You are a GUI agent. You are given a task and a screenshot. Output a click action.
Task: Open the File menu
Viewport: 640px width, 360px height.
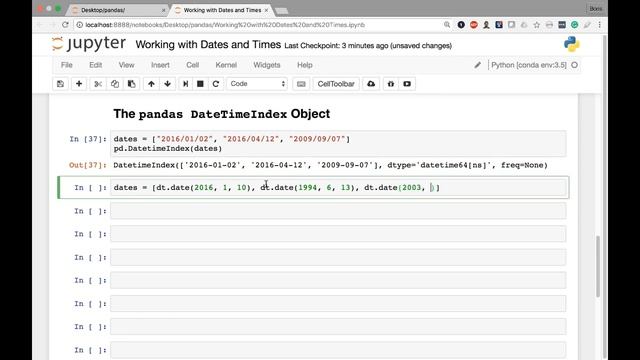click(x=67, y=65)
